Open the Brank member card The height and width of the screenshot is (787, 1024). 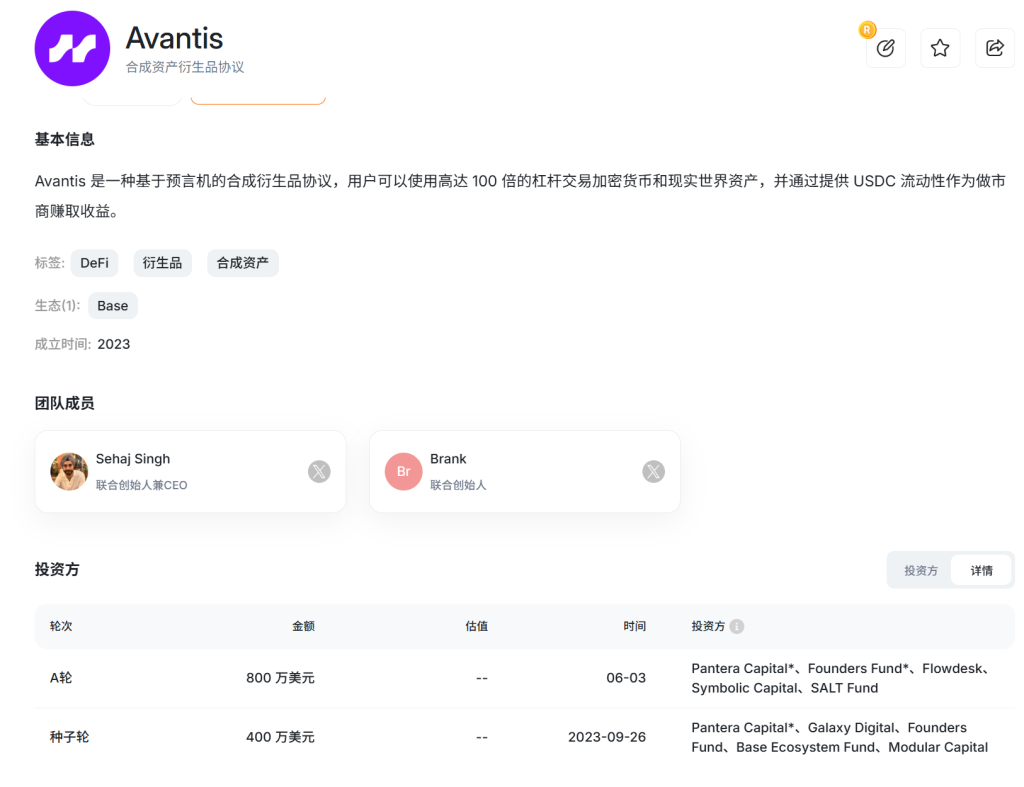click(x=524, y=472)
